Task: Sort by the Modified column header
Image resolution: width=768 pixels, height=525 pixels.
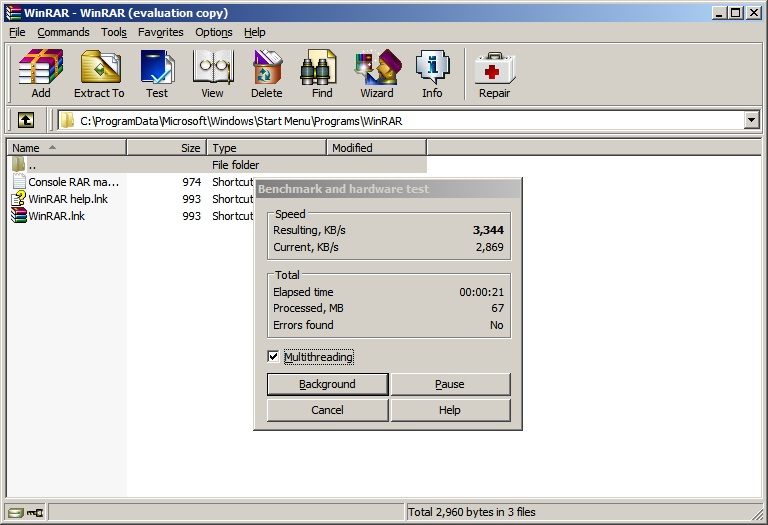Action: click(x=376, y=147)
